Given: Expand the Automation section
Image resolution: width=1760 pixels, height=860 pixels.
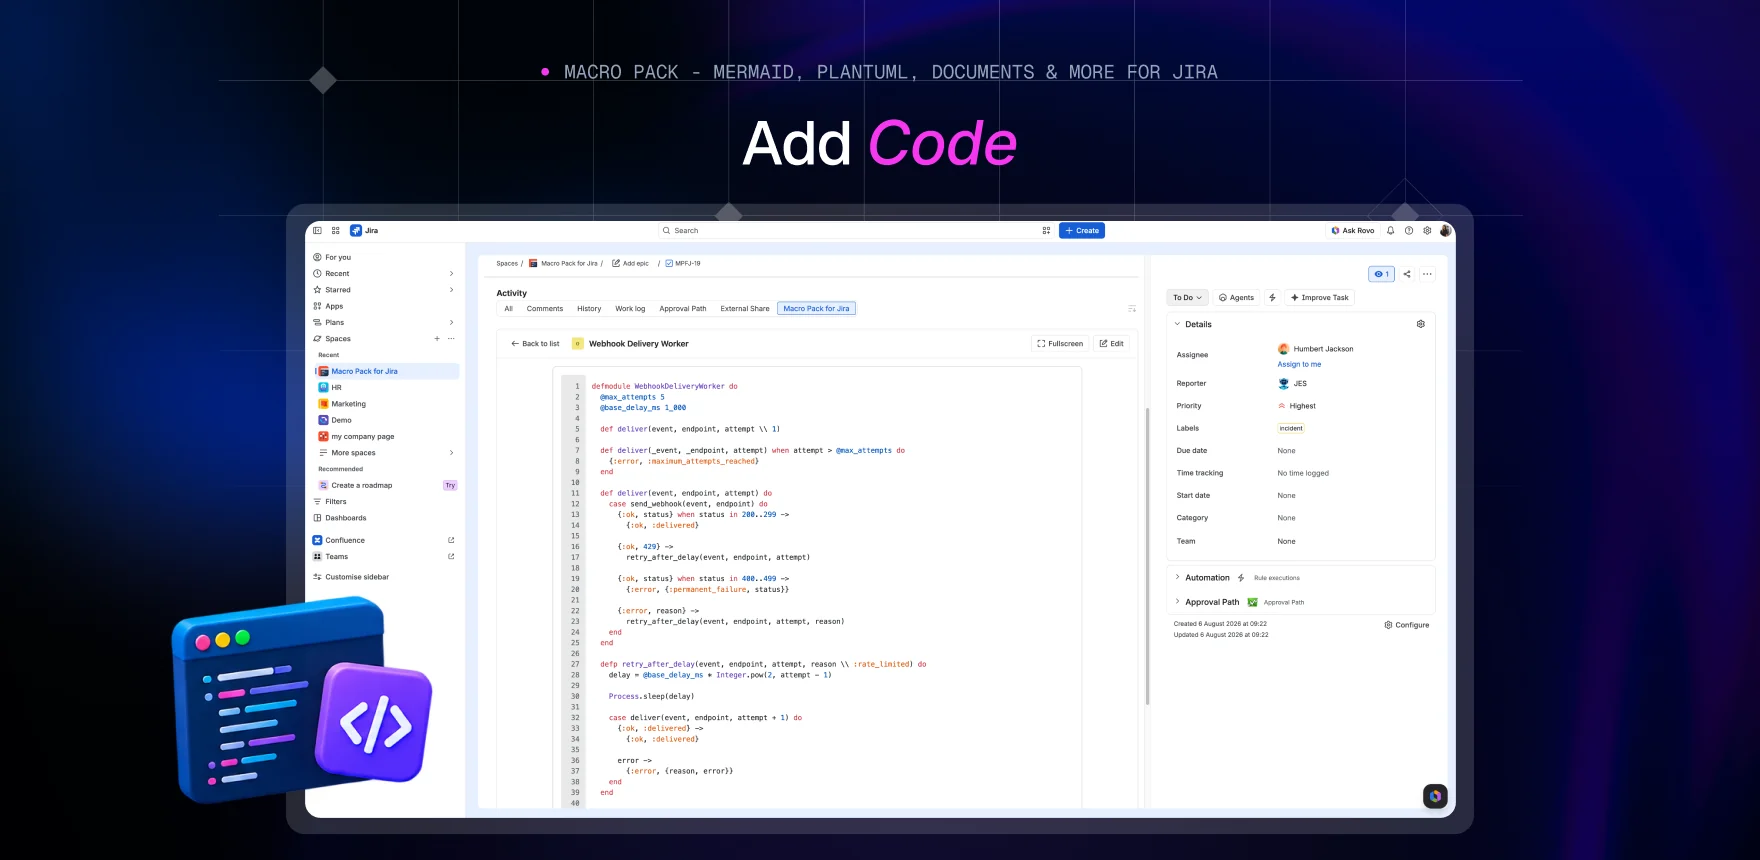Looking at the screenshot, I should click(1177, 577).
